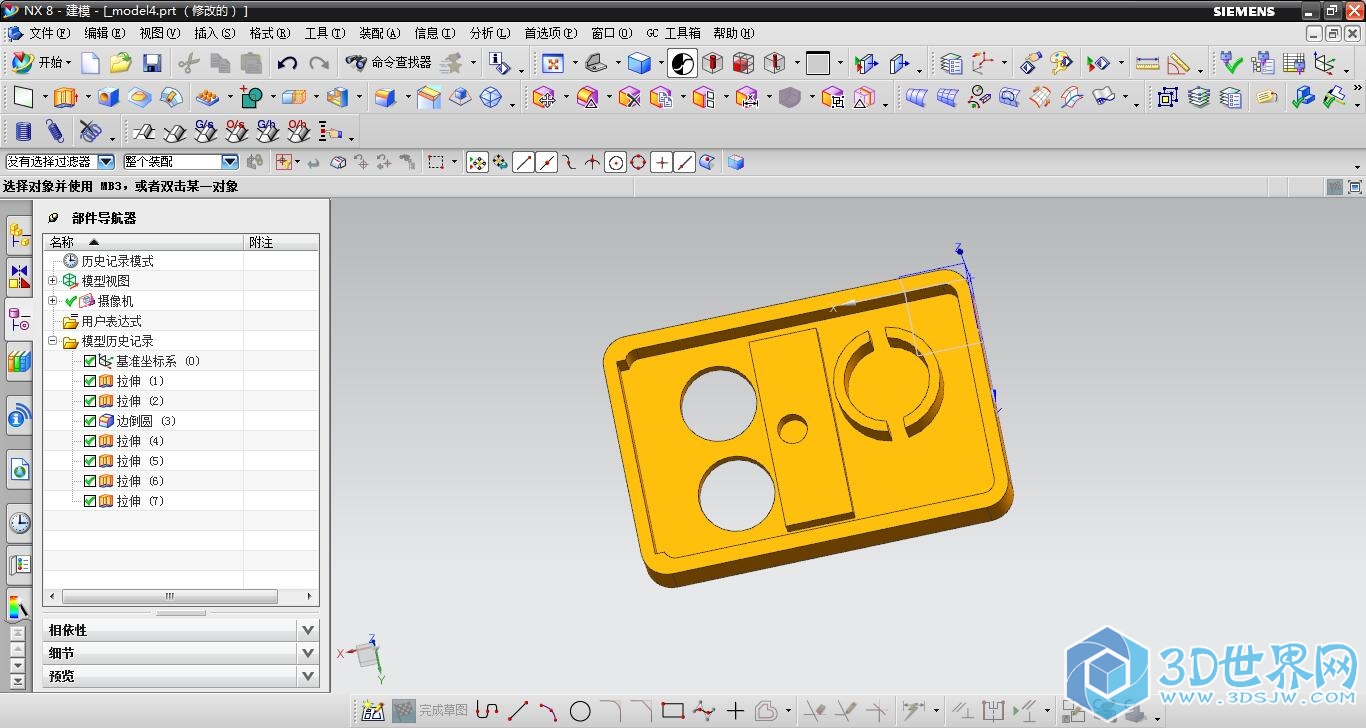1366x728 pixels.
Task: Click the Part Navigator horizontal scrollbar
Action: tap(170, 596)
